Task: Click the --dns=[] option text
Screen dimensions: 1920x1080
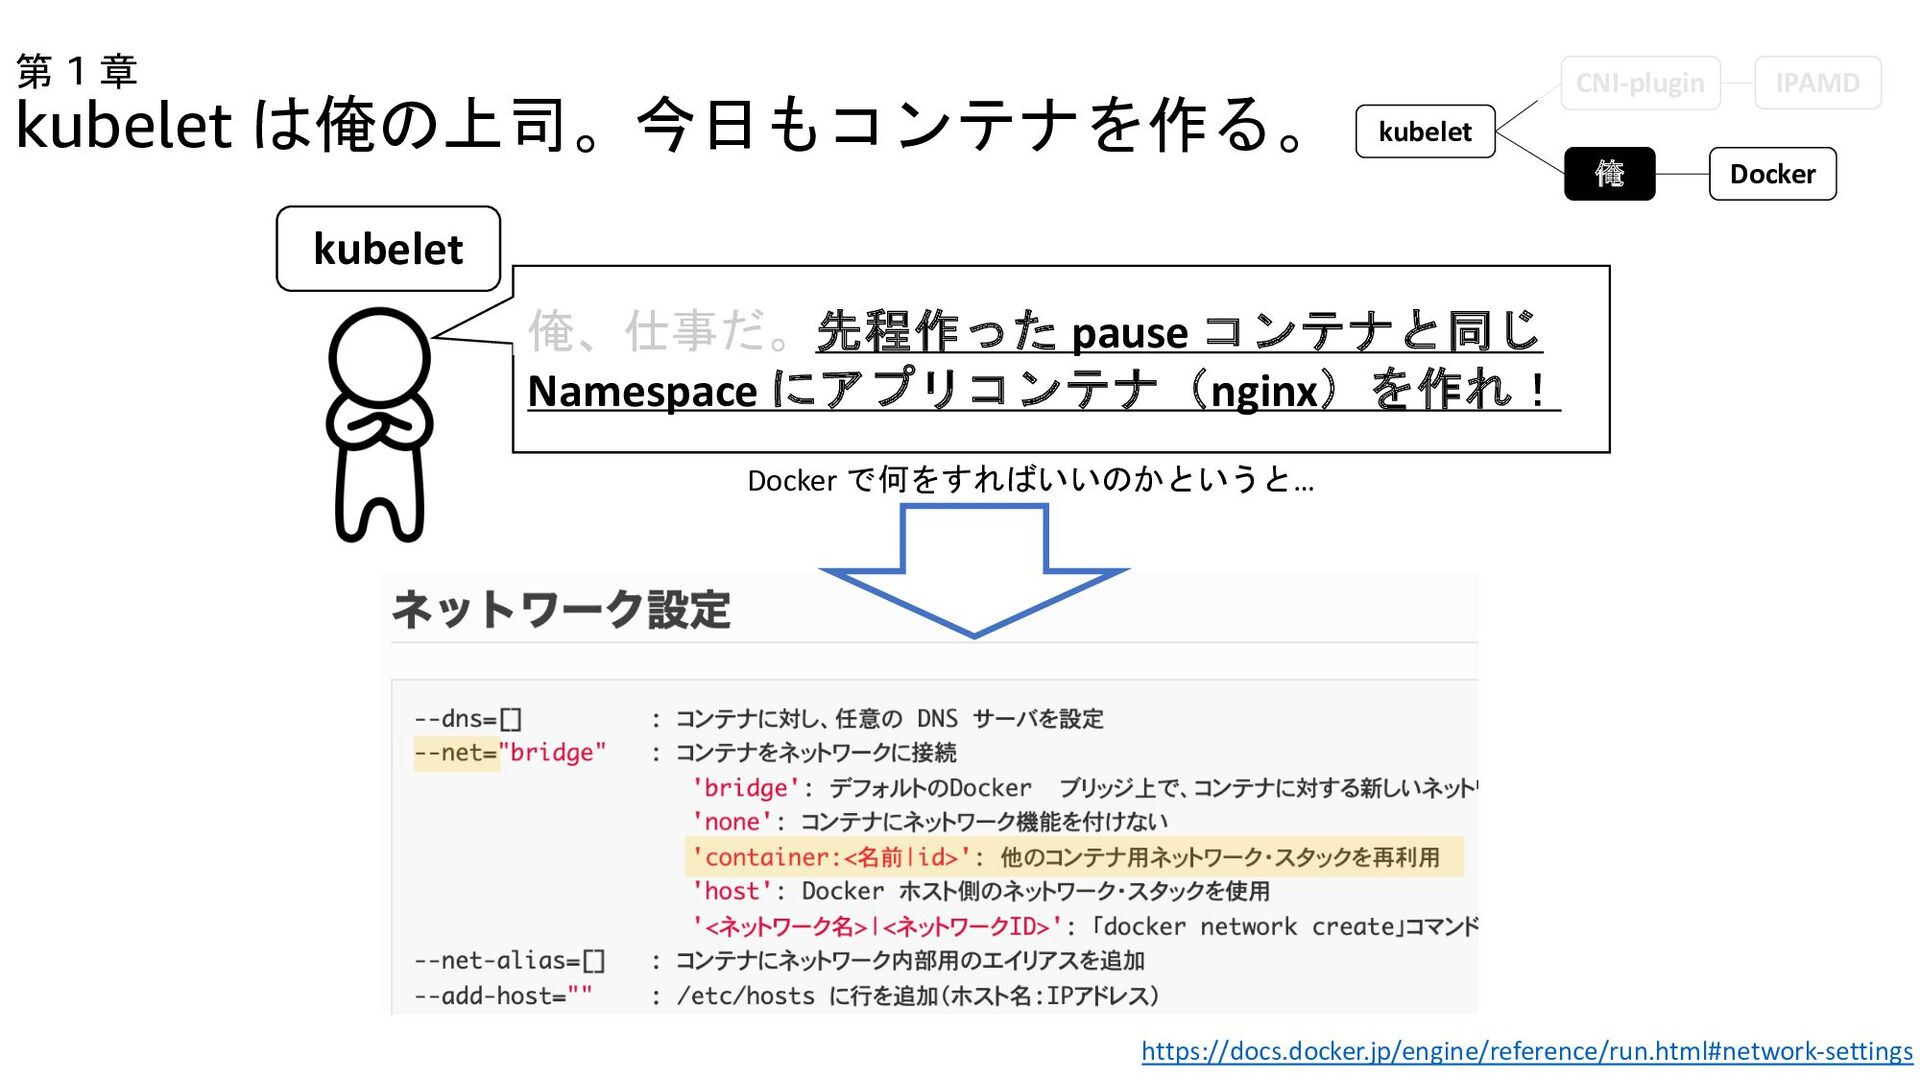Action: 468,719
